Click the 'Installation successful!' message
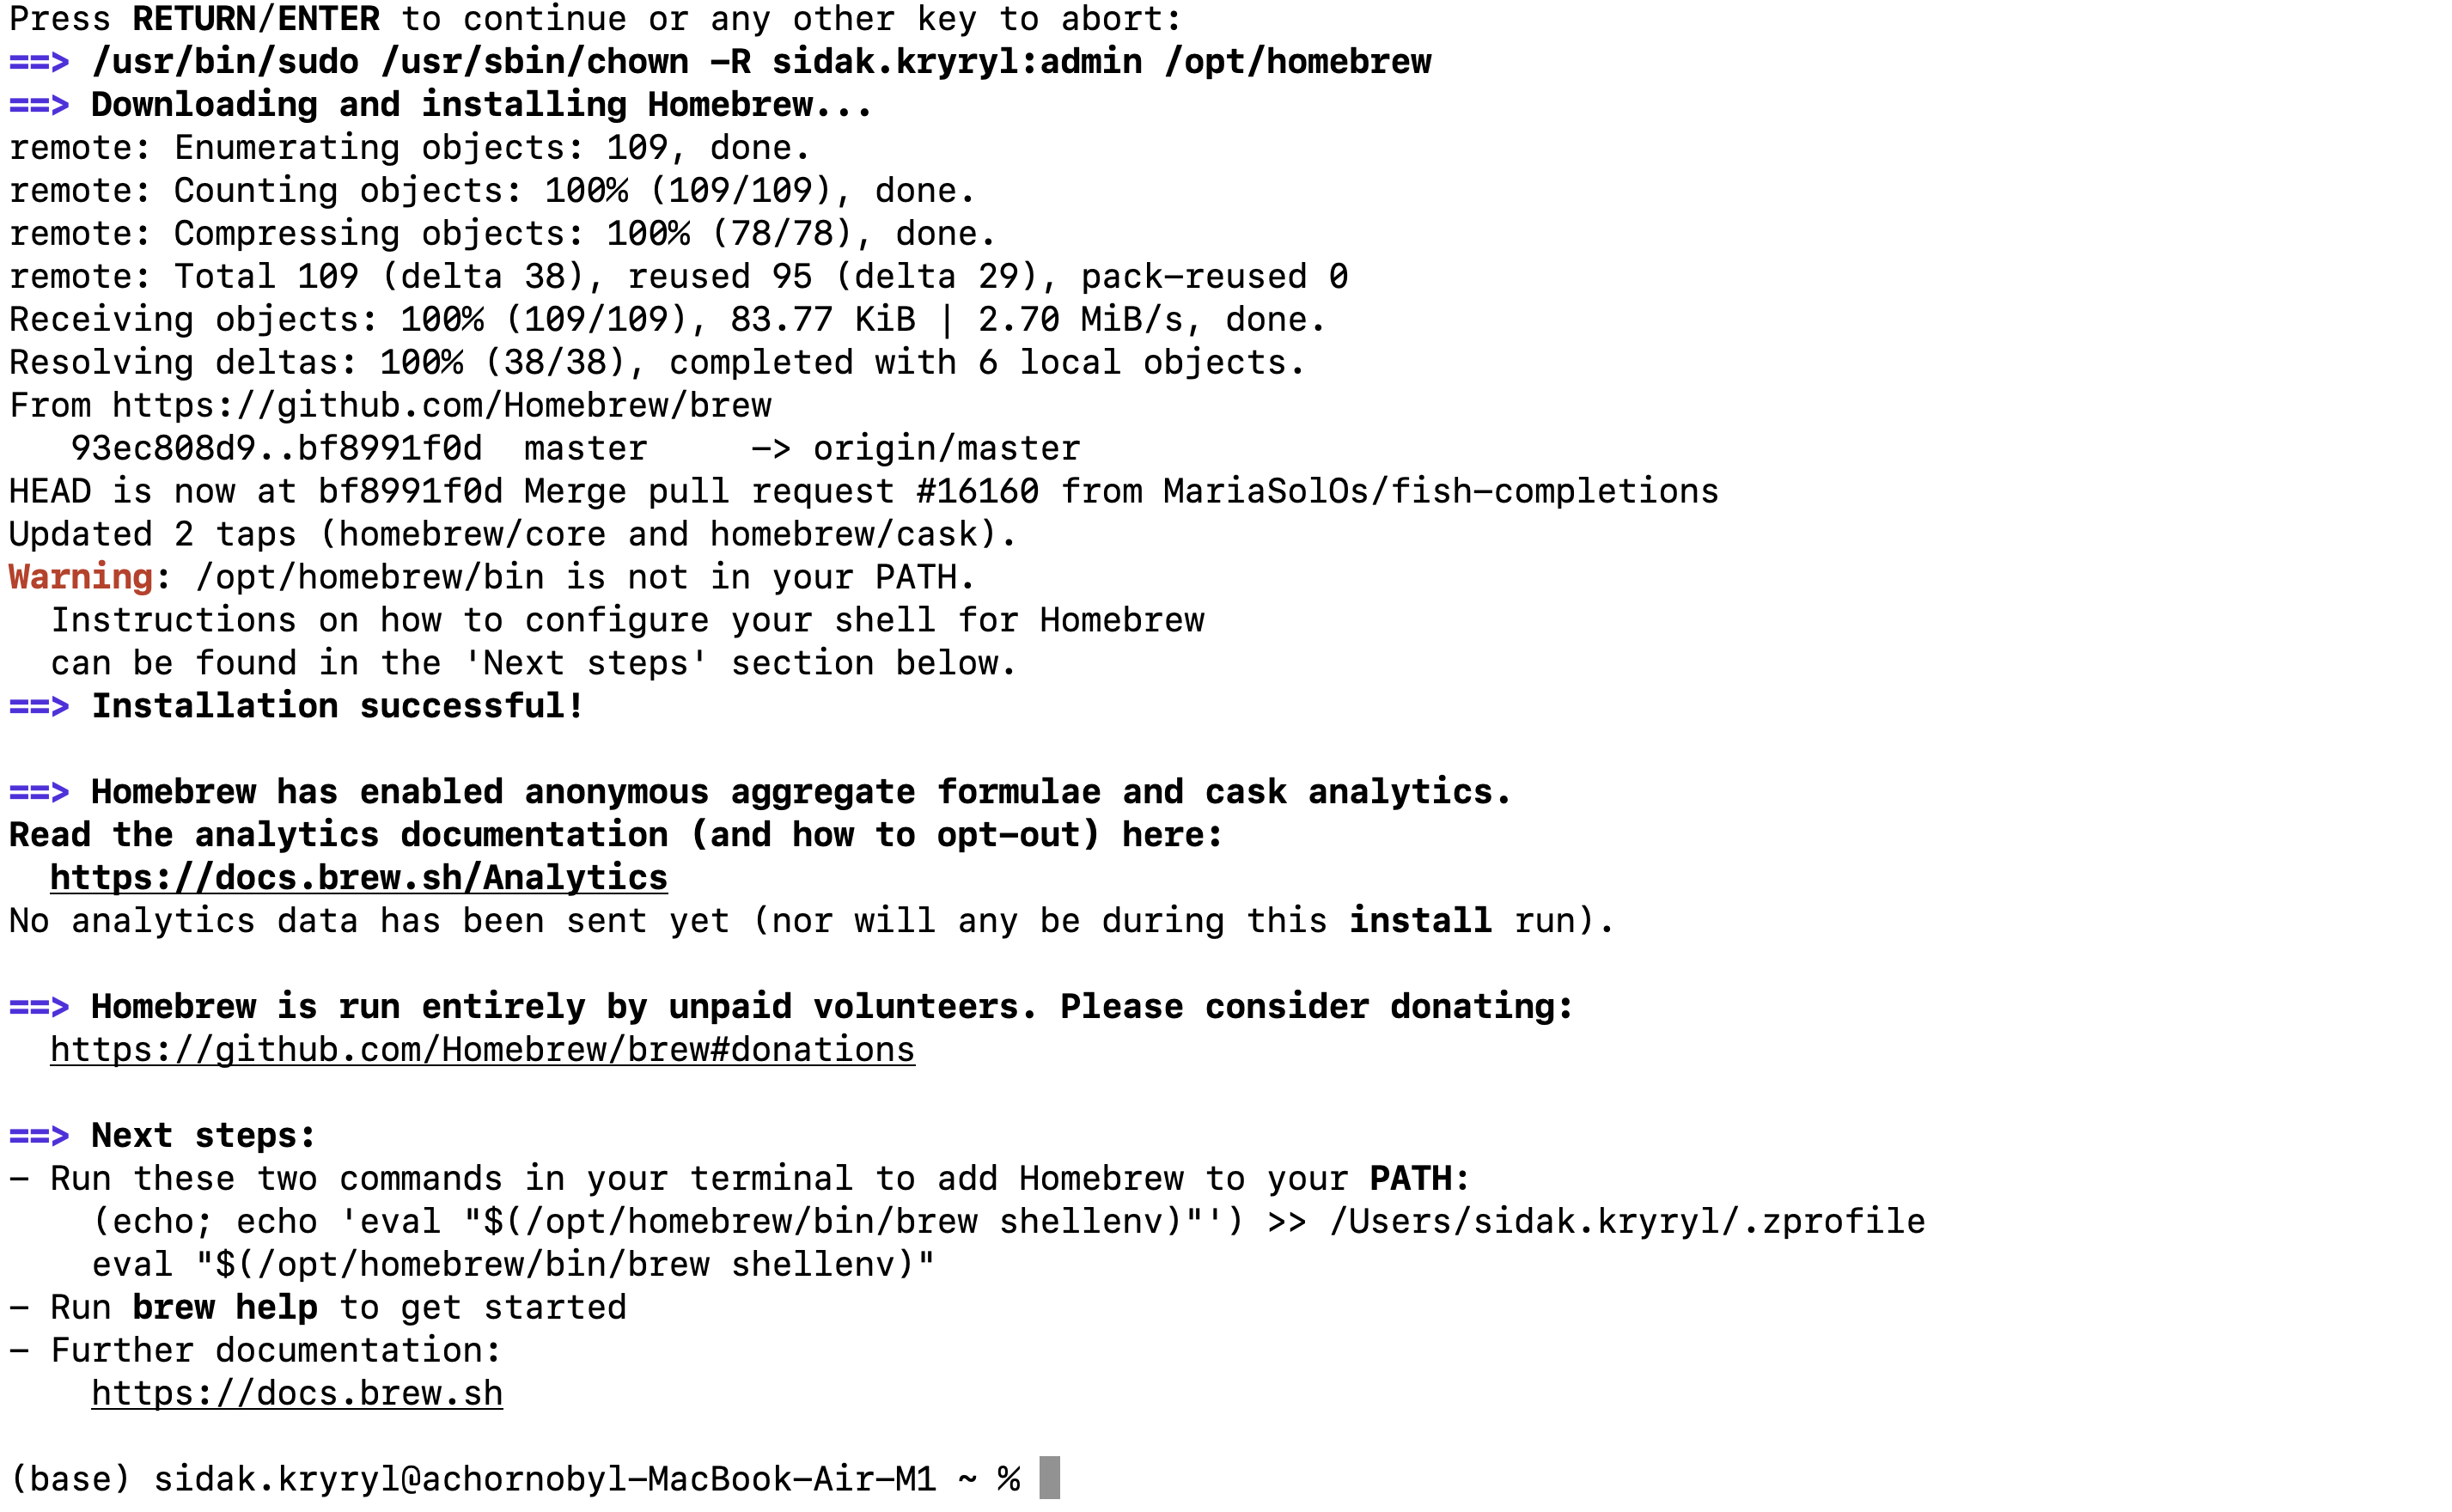Viewport: 2452px width, 1512px height. pos(338,706)
